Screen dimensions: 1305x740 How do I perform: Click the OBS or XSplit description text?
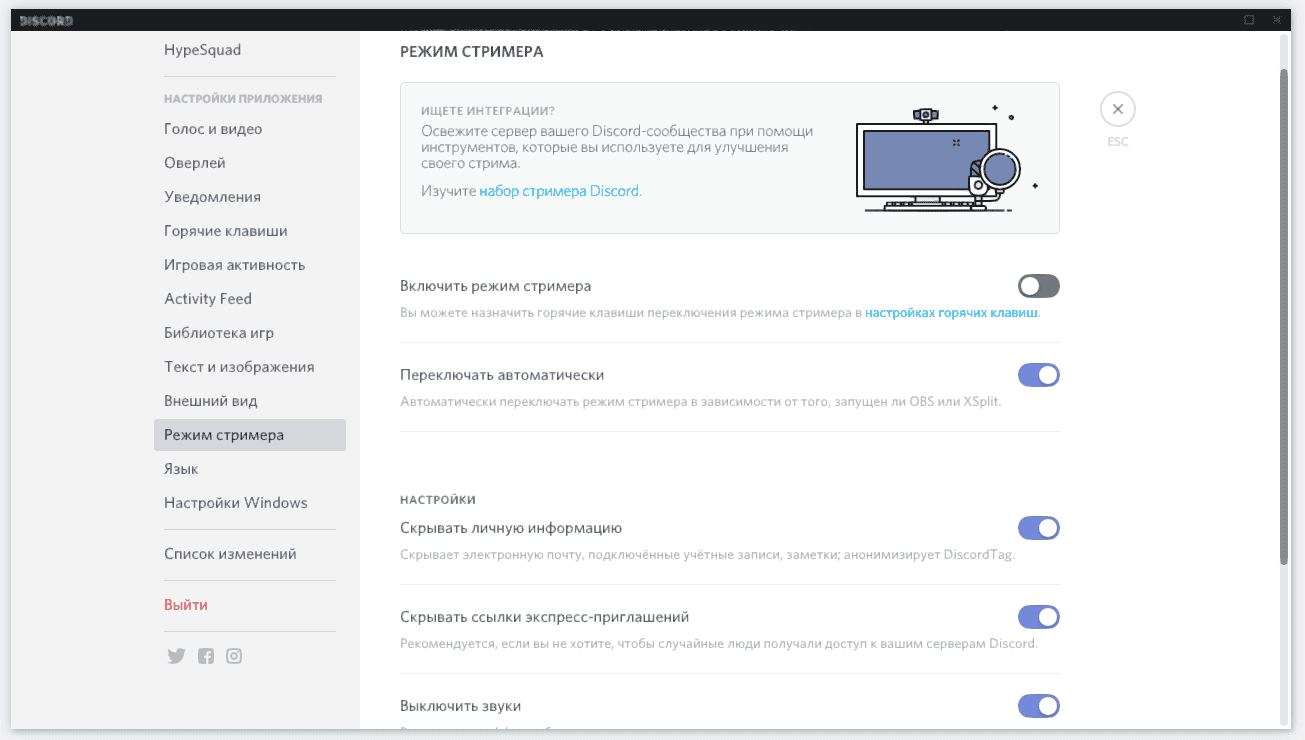701,402
